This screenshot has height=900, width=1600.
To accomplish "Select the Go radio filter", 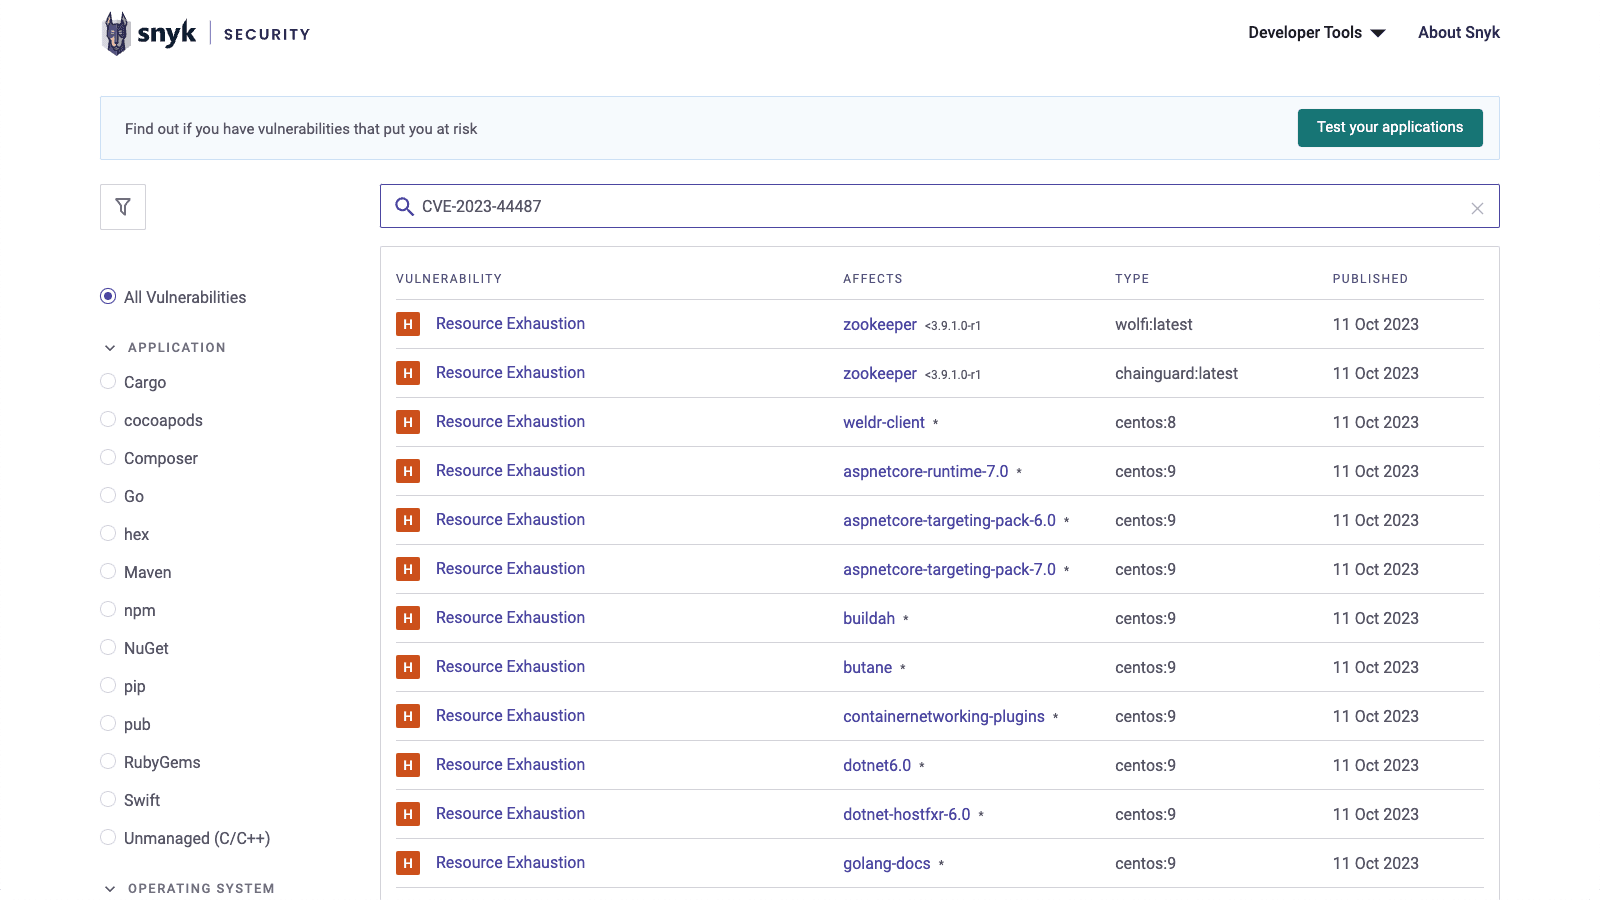I will click(x=108, y=495).
